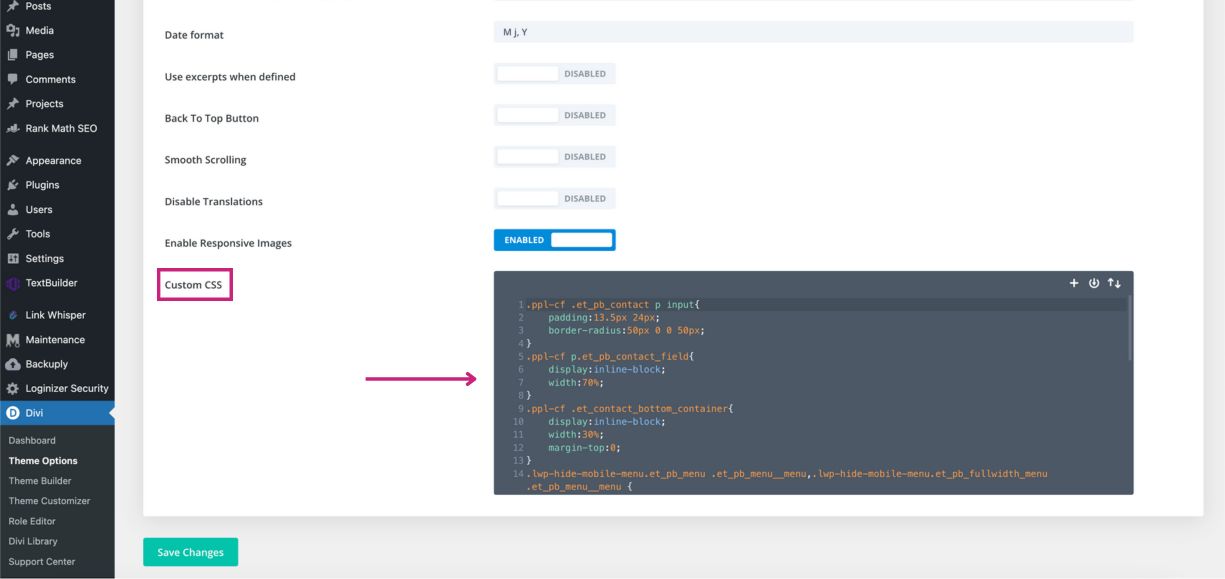Click the '.ppl-cf .et_contact_bottom_container{' line

630,408
